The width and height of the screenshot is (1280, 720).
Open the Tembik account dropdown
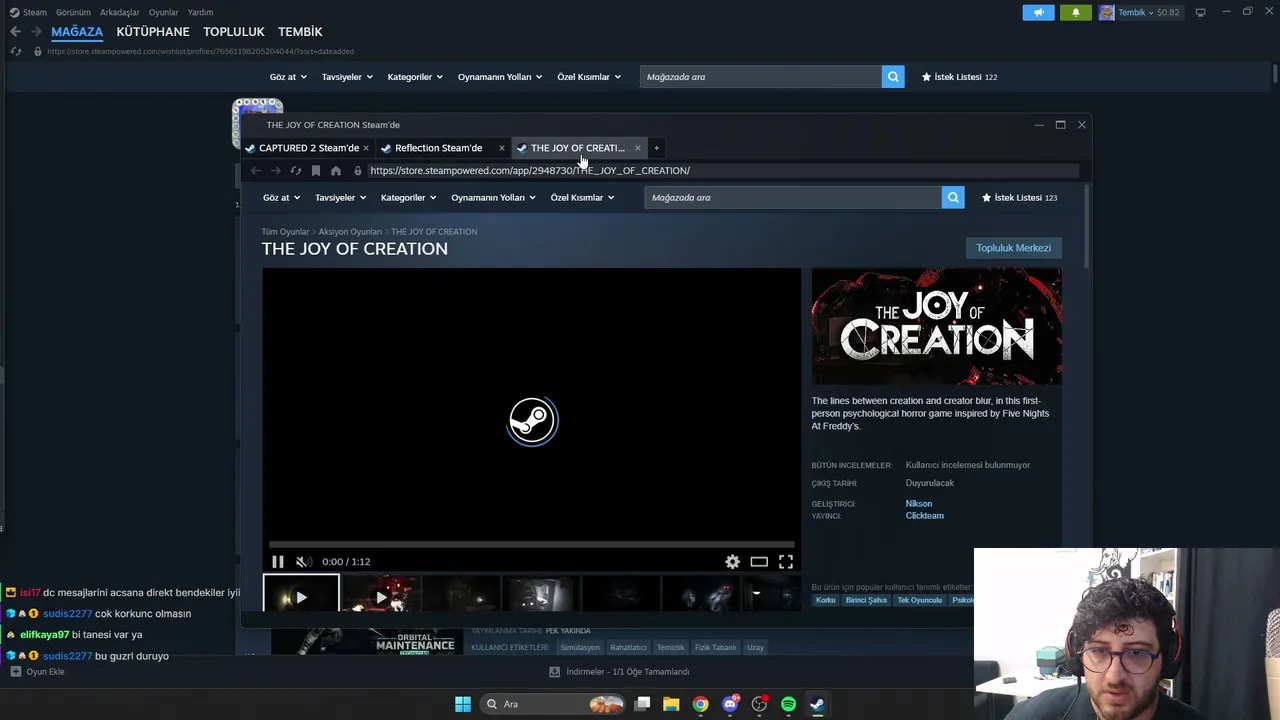1140,12
